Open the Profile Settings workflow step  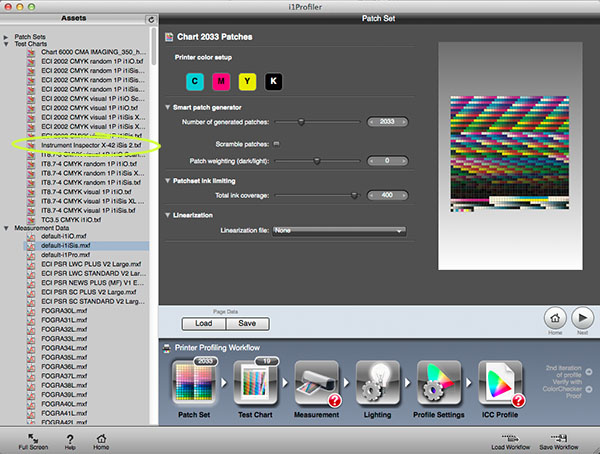[x=439, y=383]
